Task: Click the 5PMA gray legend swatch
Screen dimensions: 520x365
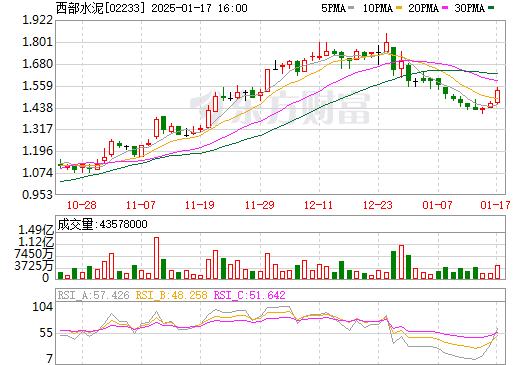Action: click(x=351, y=8)
